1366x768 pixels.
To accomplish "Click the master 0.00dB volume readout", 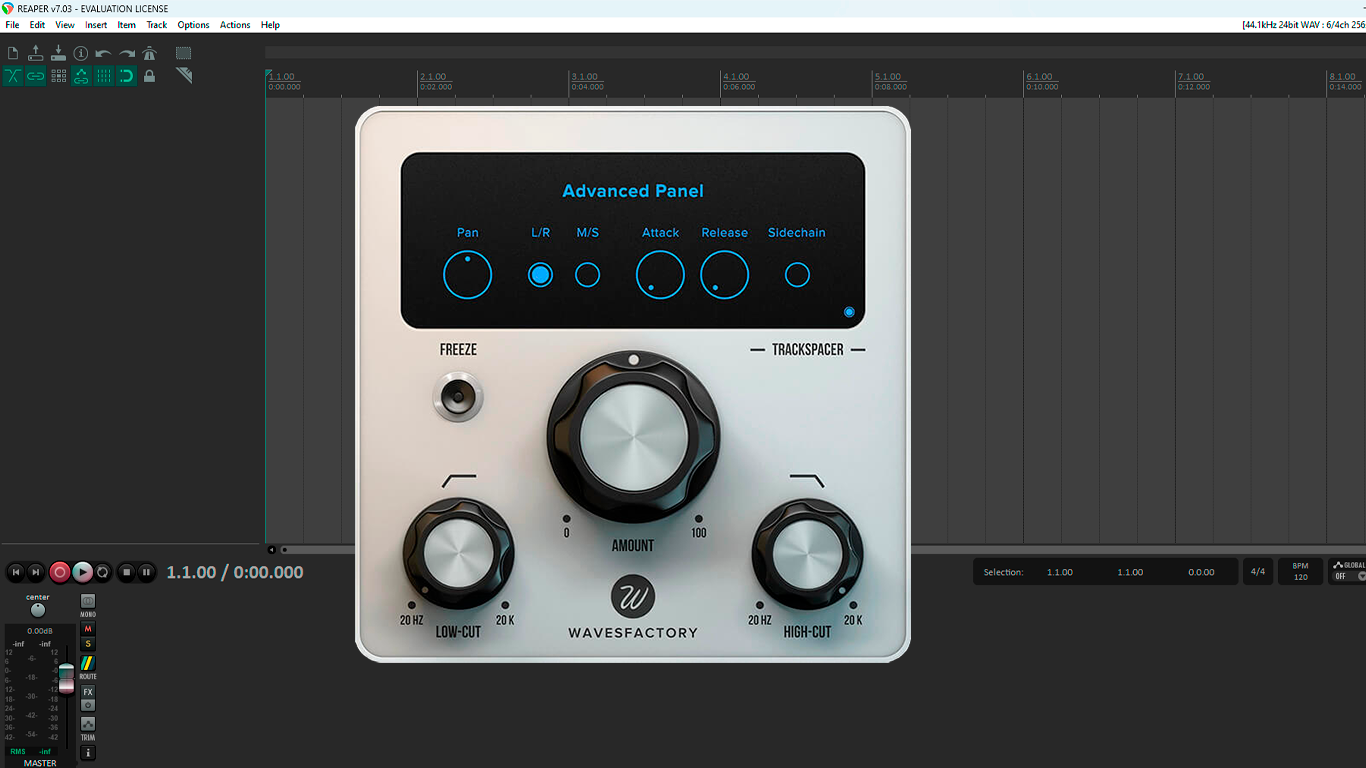I will point(39,631).
